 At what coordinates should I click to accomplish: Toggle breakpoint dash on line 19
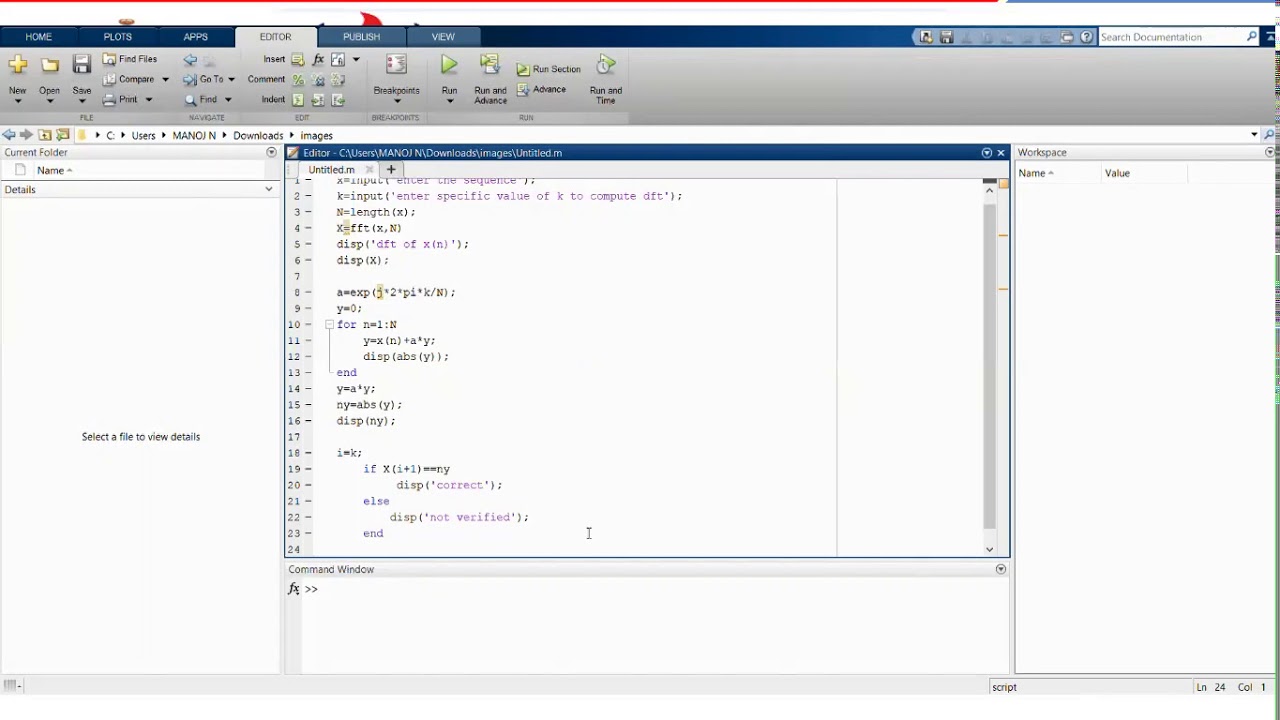pos(308,469)
